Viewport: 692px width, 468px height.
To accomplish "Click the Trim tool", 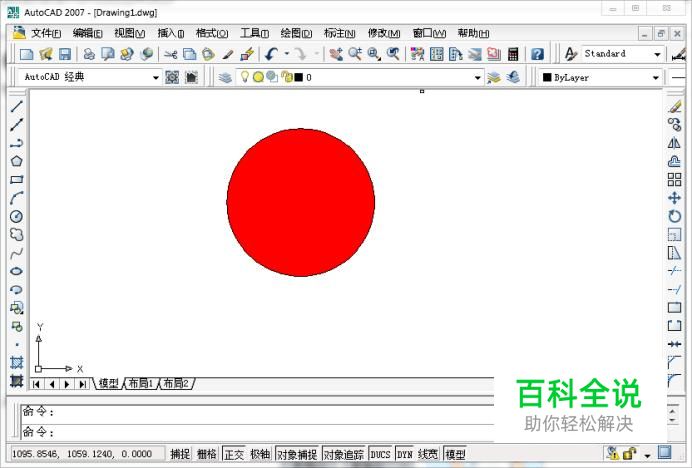I will coord(674,271).
